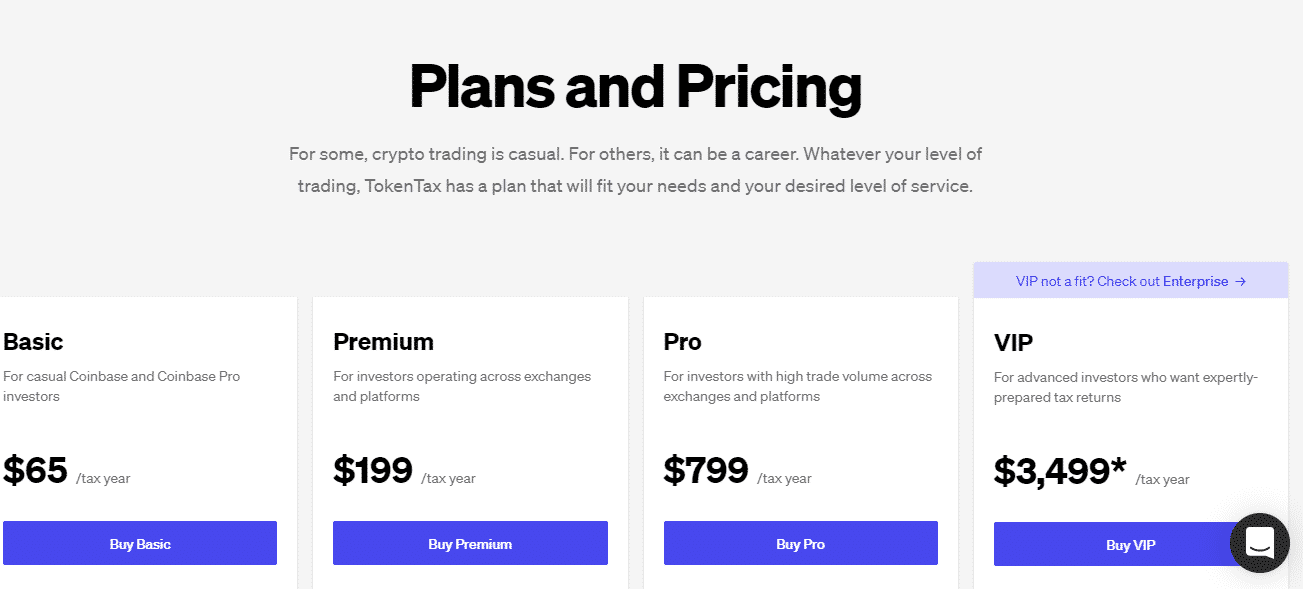The height and width of the screenshot is (589, 1303).
Task: Click the intro paragraph mentioning TokenTax
Action: coord(636,170)
